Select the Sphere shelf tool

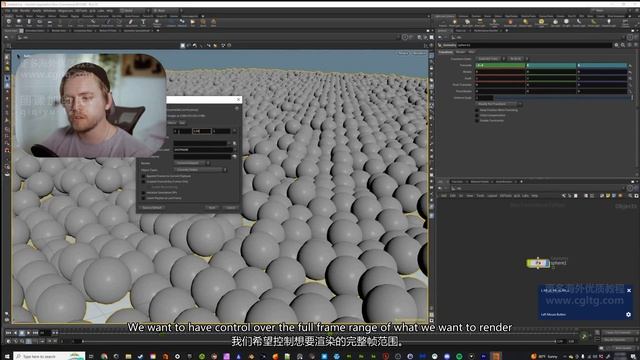click(19, 22)
